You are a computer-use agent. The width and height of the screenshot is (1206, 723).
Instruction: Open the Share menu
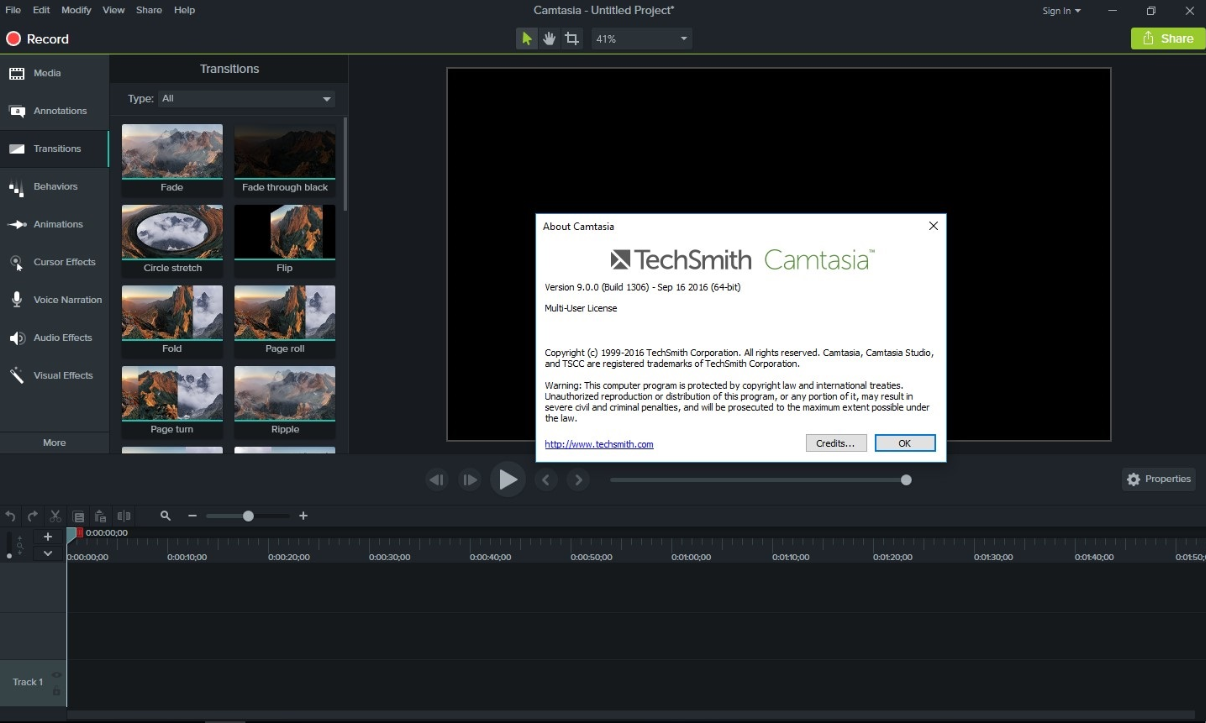(x=149, y=10)
